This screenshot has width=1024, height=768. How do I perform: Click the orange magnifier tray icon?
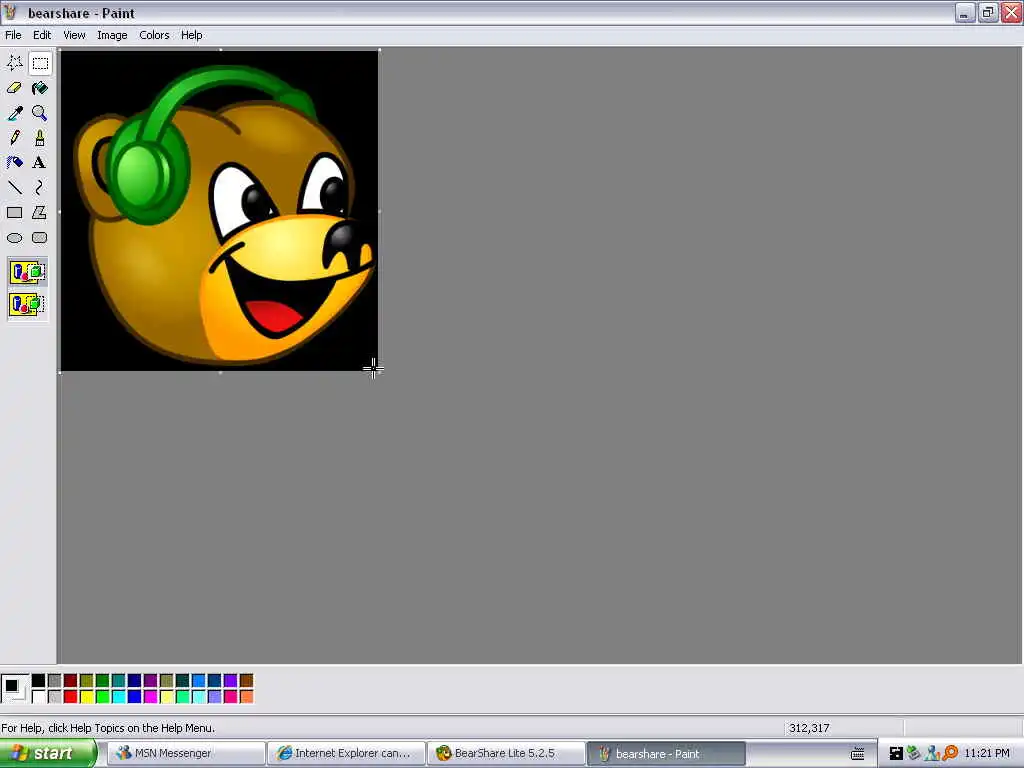950,754
